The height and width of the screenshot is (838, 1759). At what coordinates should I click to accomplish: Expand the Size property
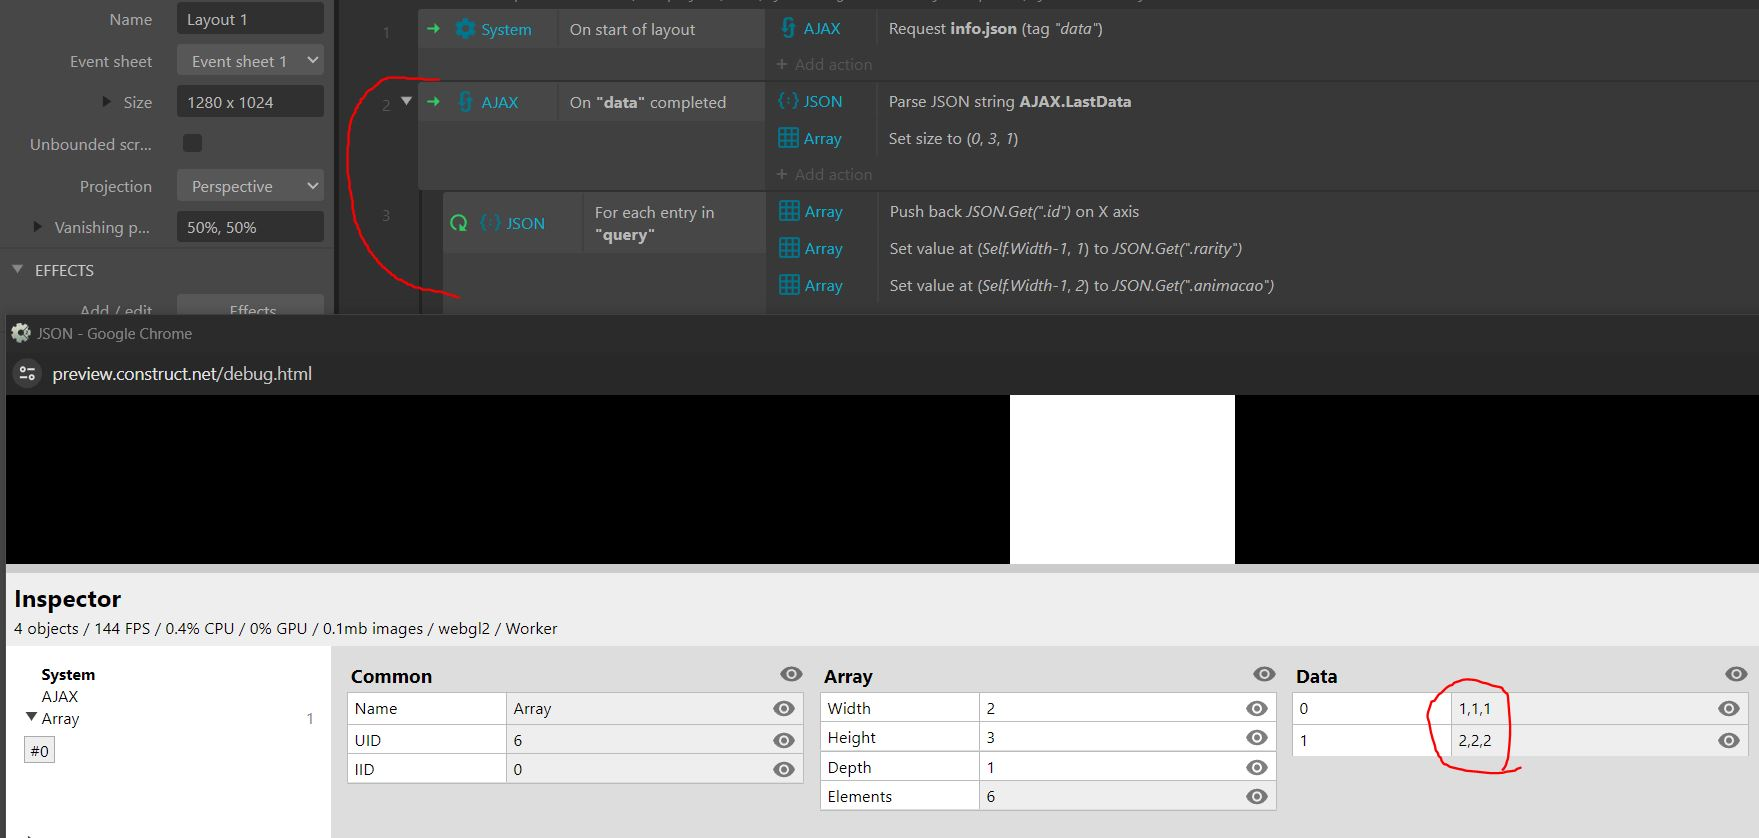(x=106, y=102)
